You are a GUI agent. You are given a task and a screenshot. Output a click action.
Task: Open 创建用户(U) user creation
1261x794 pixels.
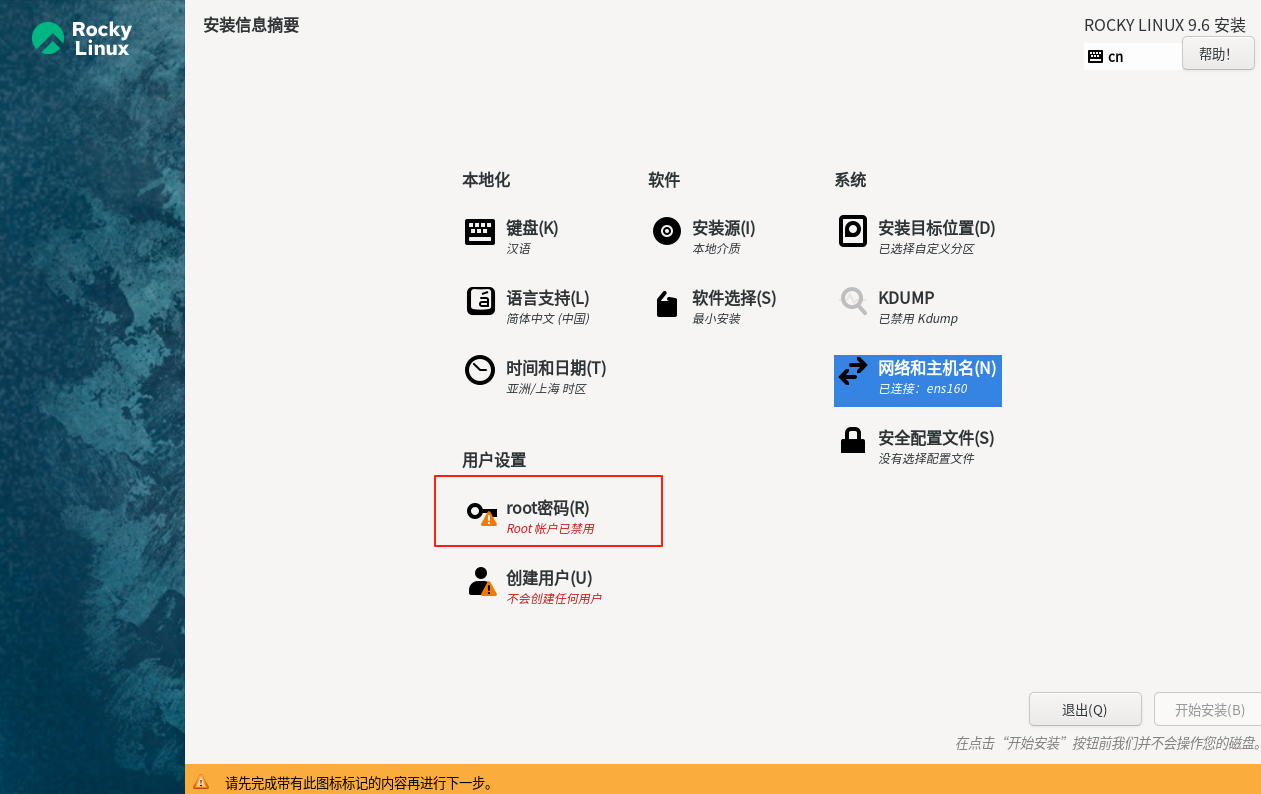pos(549,578)
